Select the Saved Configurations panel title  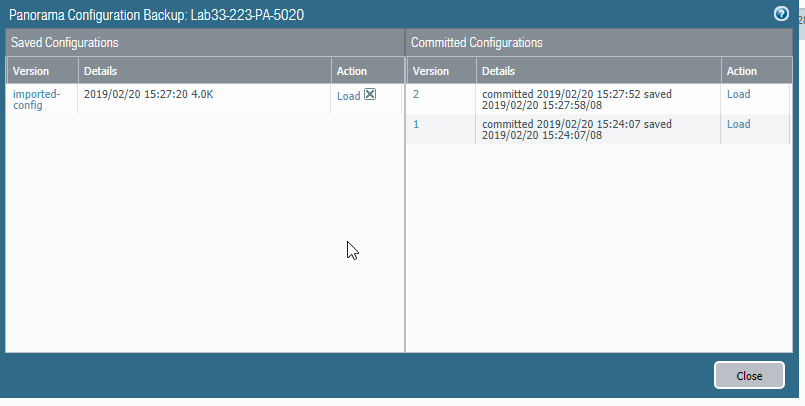[x=65, y=43]
